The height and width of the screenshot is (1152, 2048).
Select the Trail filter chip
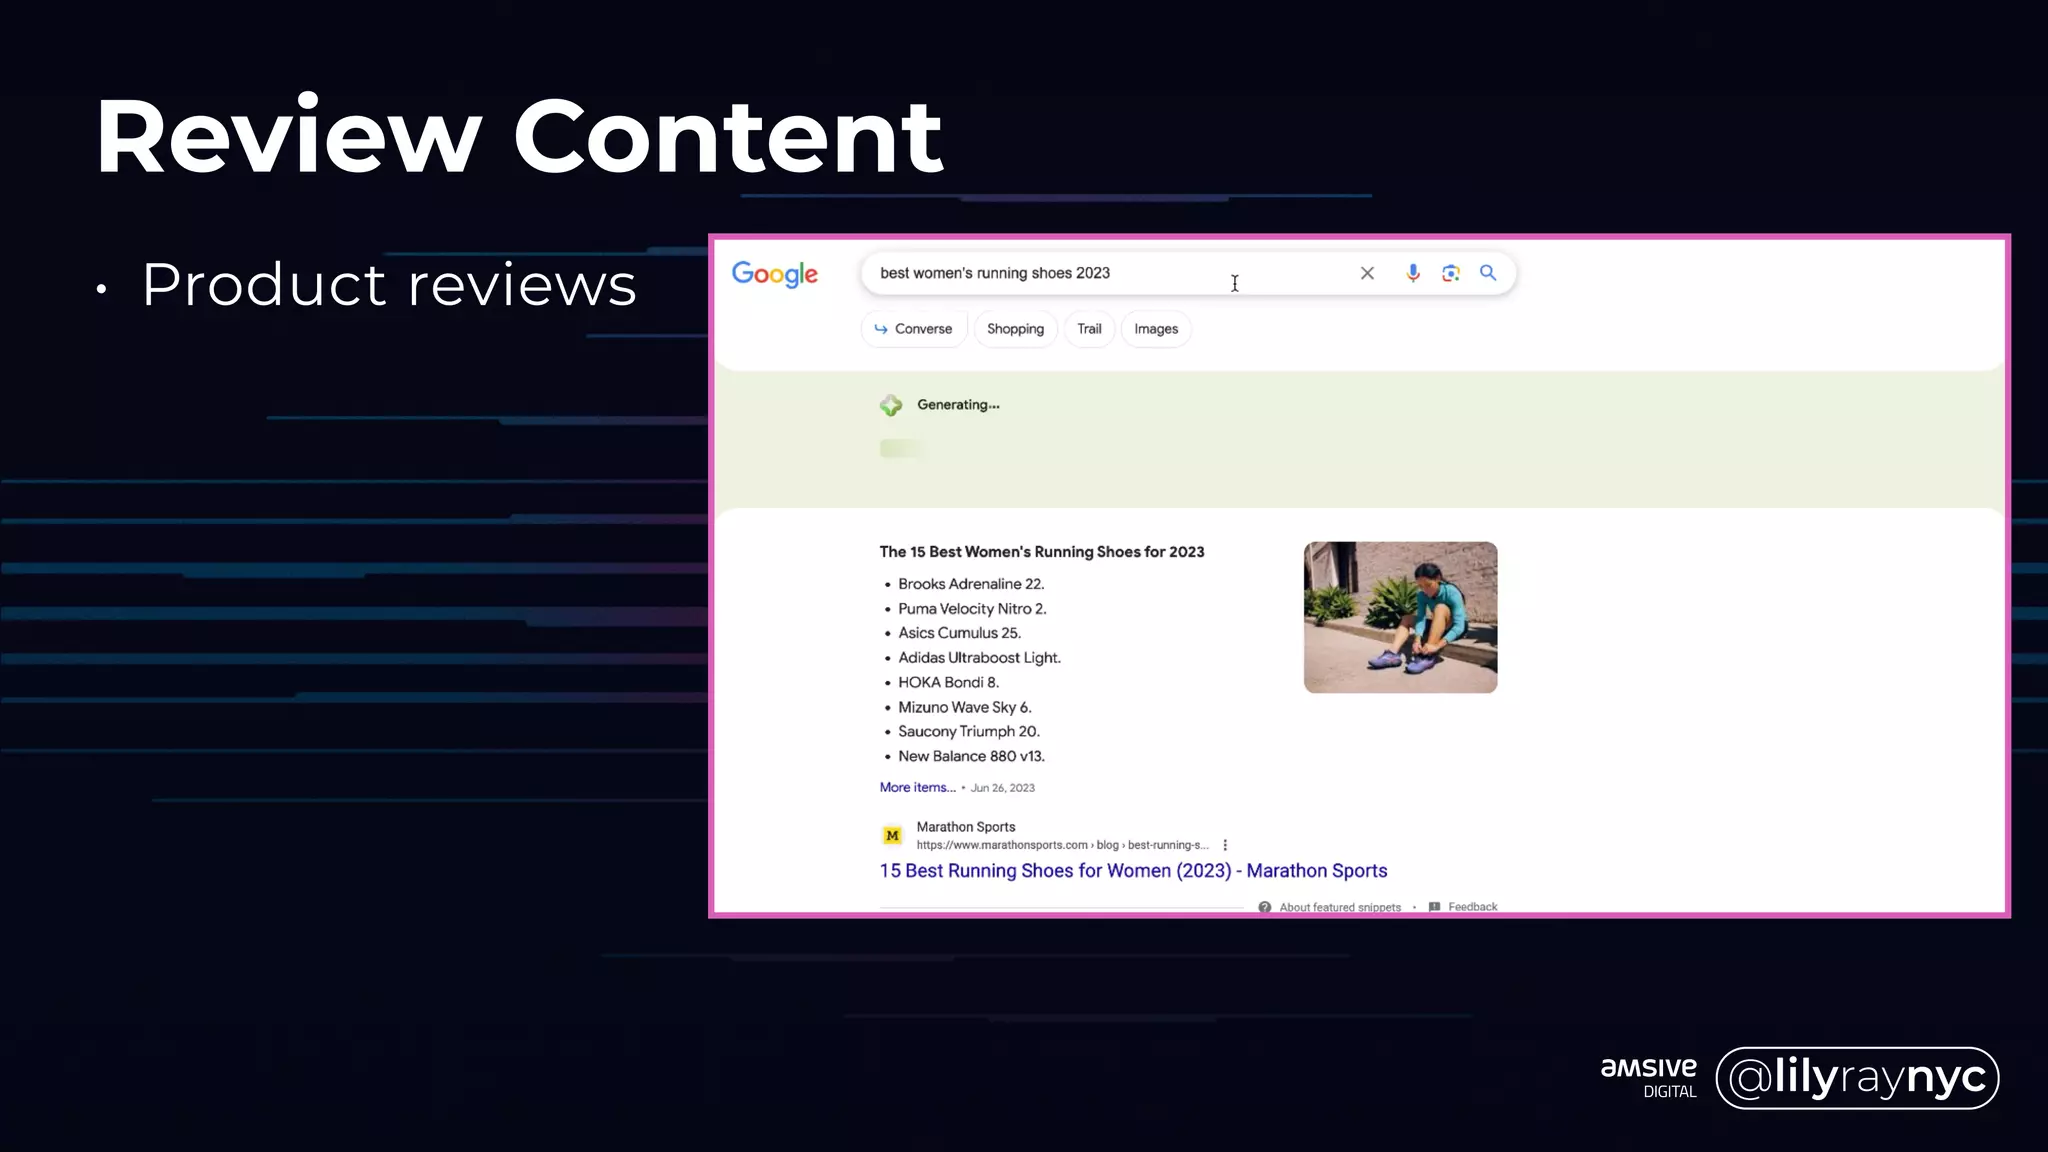pos(1089,329)
